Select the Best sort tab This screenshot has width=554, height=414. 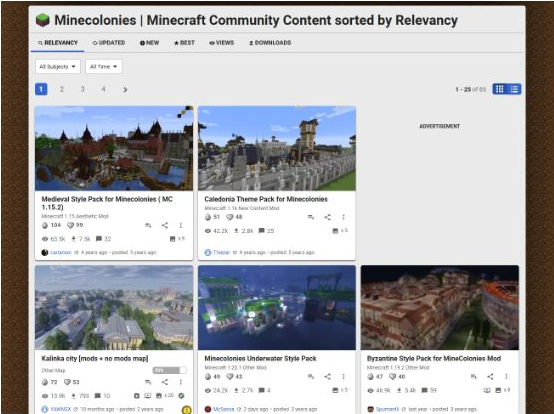point(184,43)
